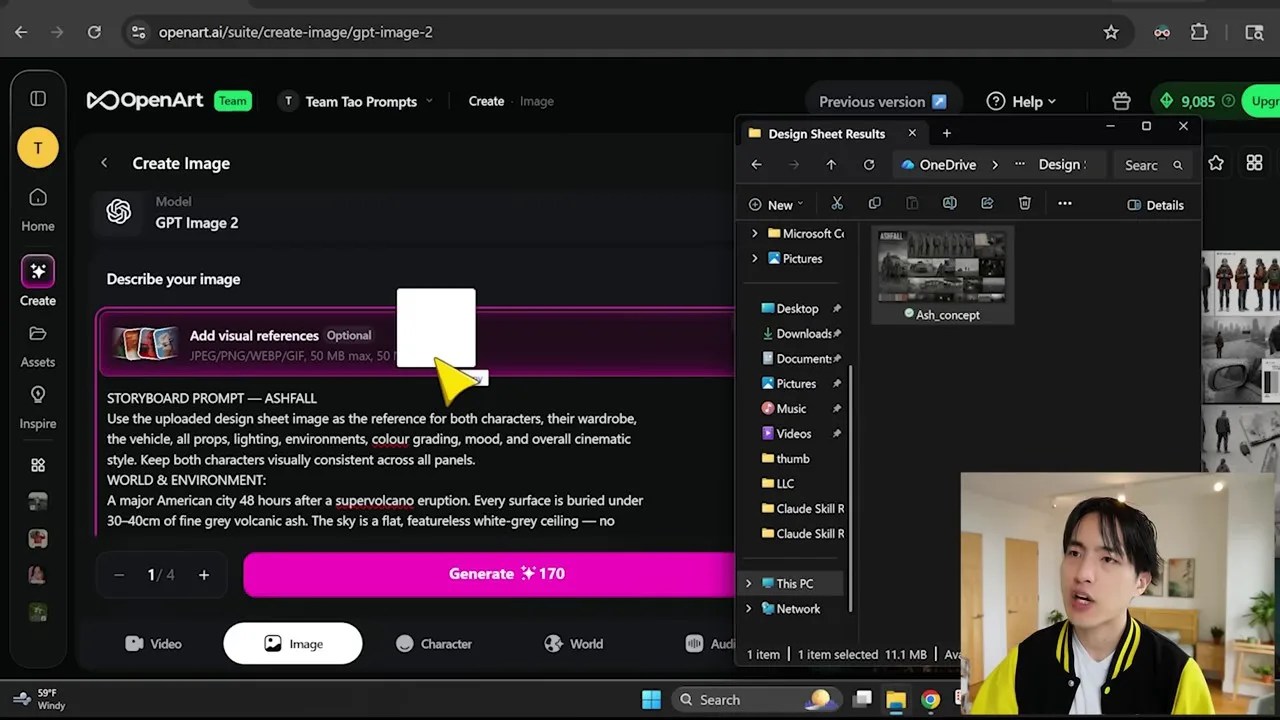Open the LLC folder in navigation pane
The width and height of the screenshot is (1280, 720).
tap(778, 484)
